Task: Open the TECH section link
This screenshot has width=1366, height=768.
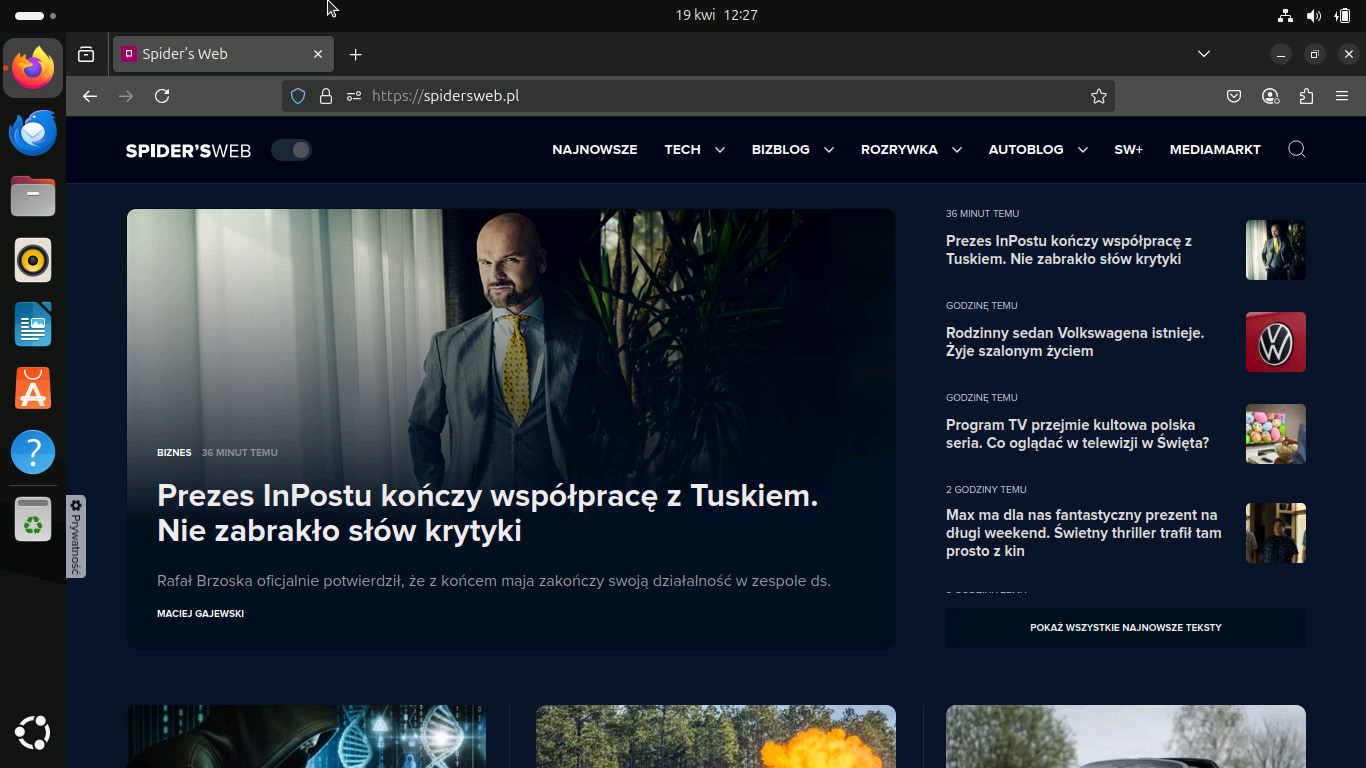Action: [683, 150]
